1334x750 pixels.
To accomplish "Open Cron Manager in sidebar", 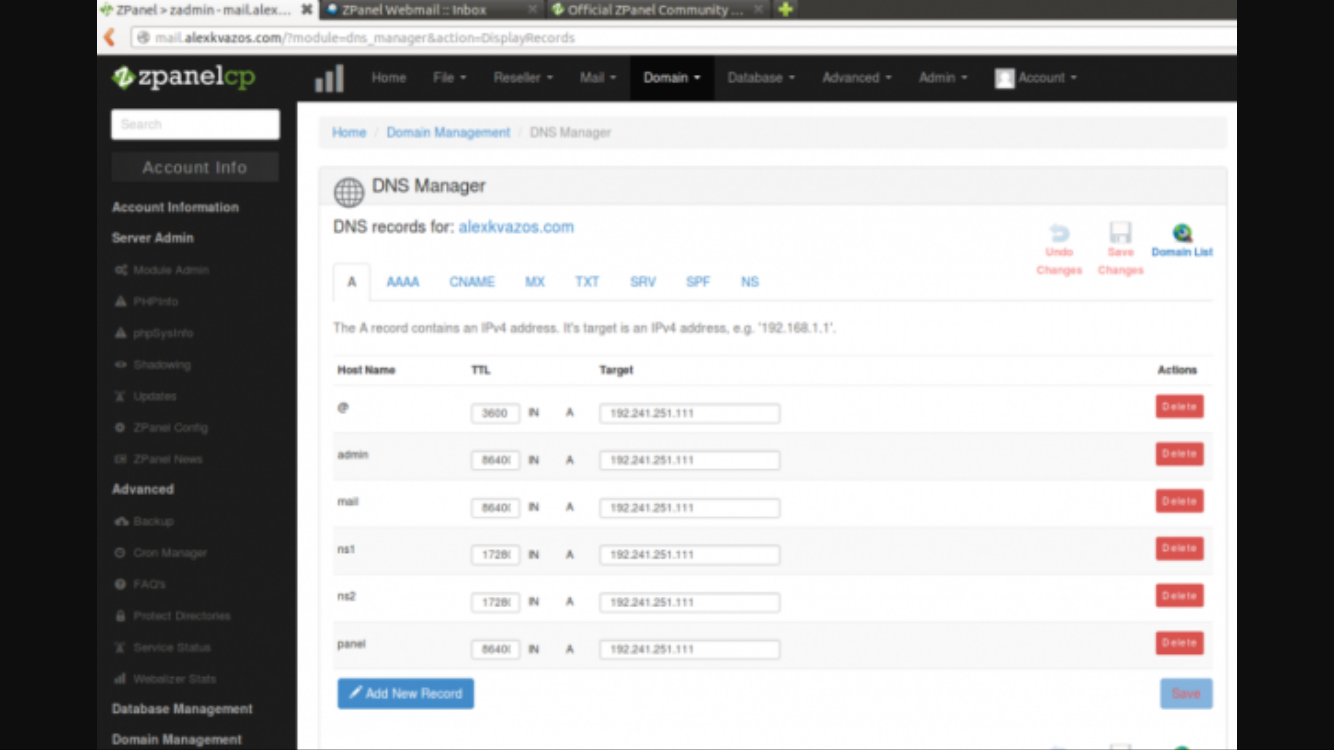I will click(x=161, y=553).
